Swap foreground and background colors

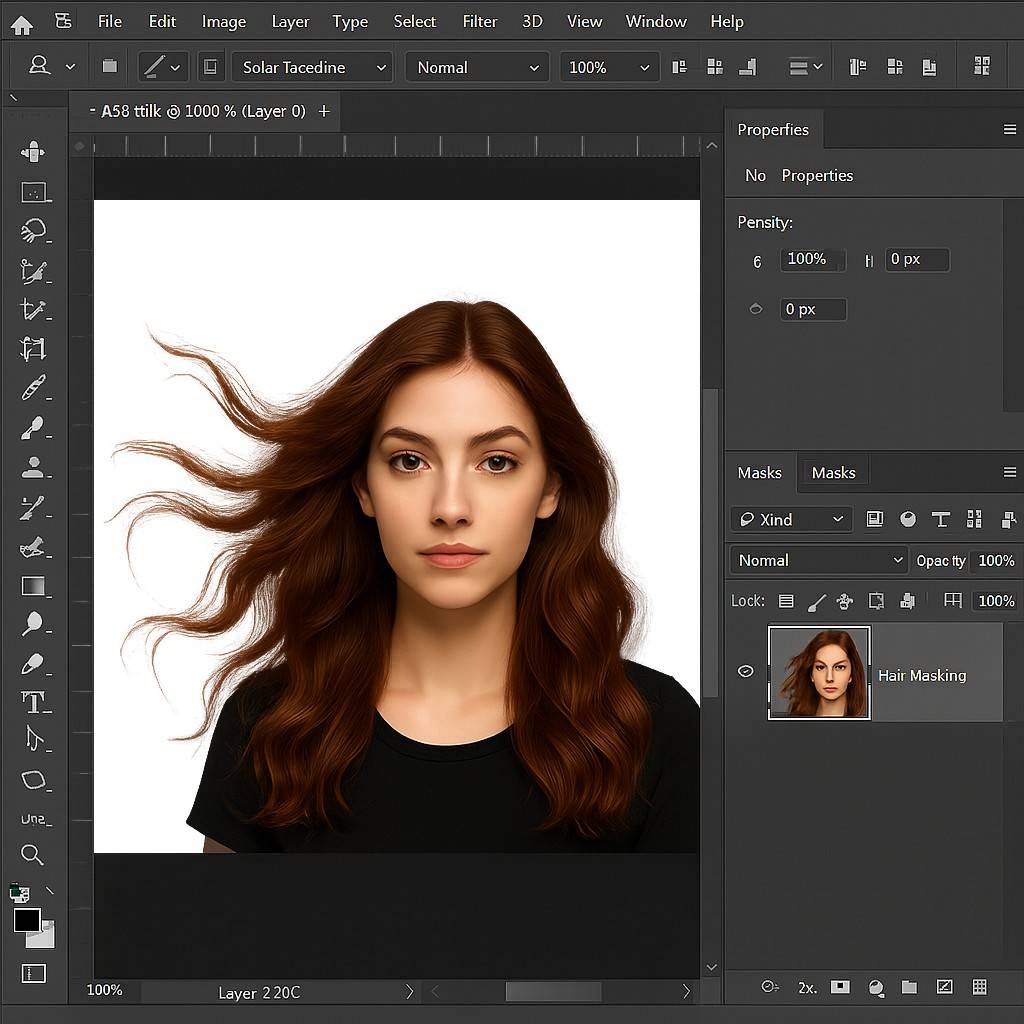pyautogui.click(x=50, y=890)
